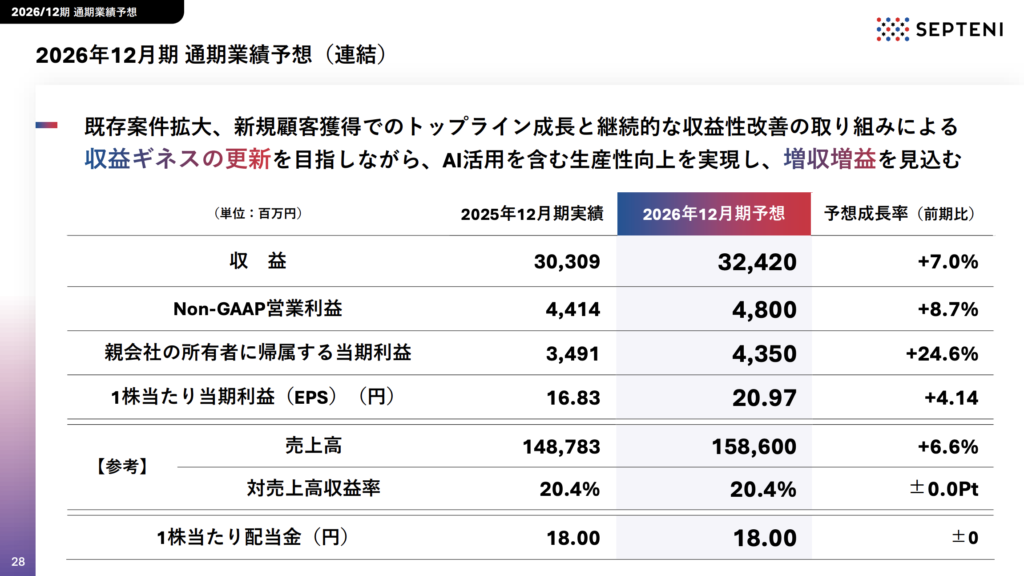Select the 2026/12期 通期業績予想 section tab
Image resolution: width=1024 pixels, height=576 pixels.
point(74,12)
